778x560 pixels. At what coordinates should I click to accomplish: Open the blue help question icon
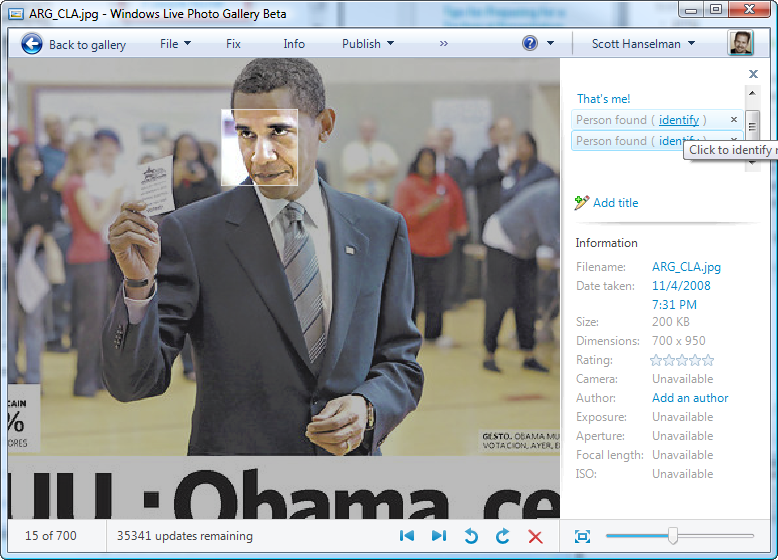530,44
